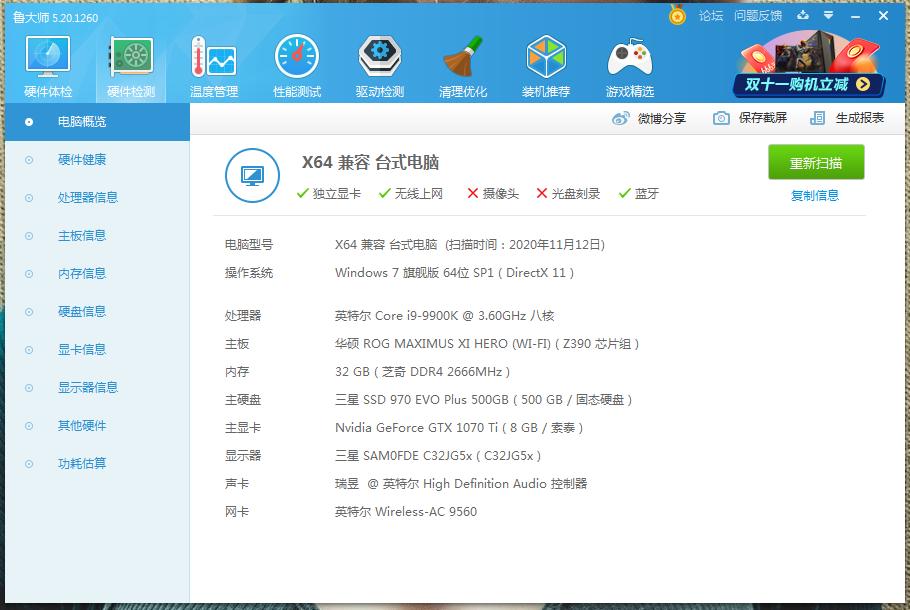
Task: Click the Weibo share icon
Action: tap(620, 118)
